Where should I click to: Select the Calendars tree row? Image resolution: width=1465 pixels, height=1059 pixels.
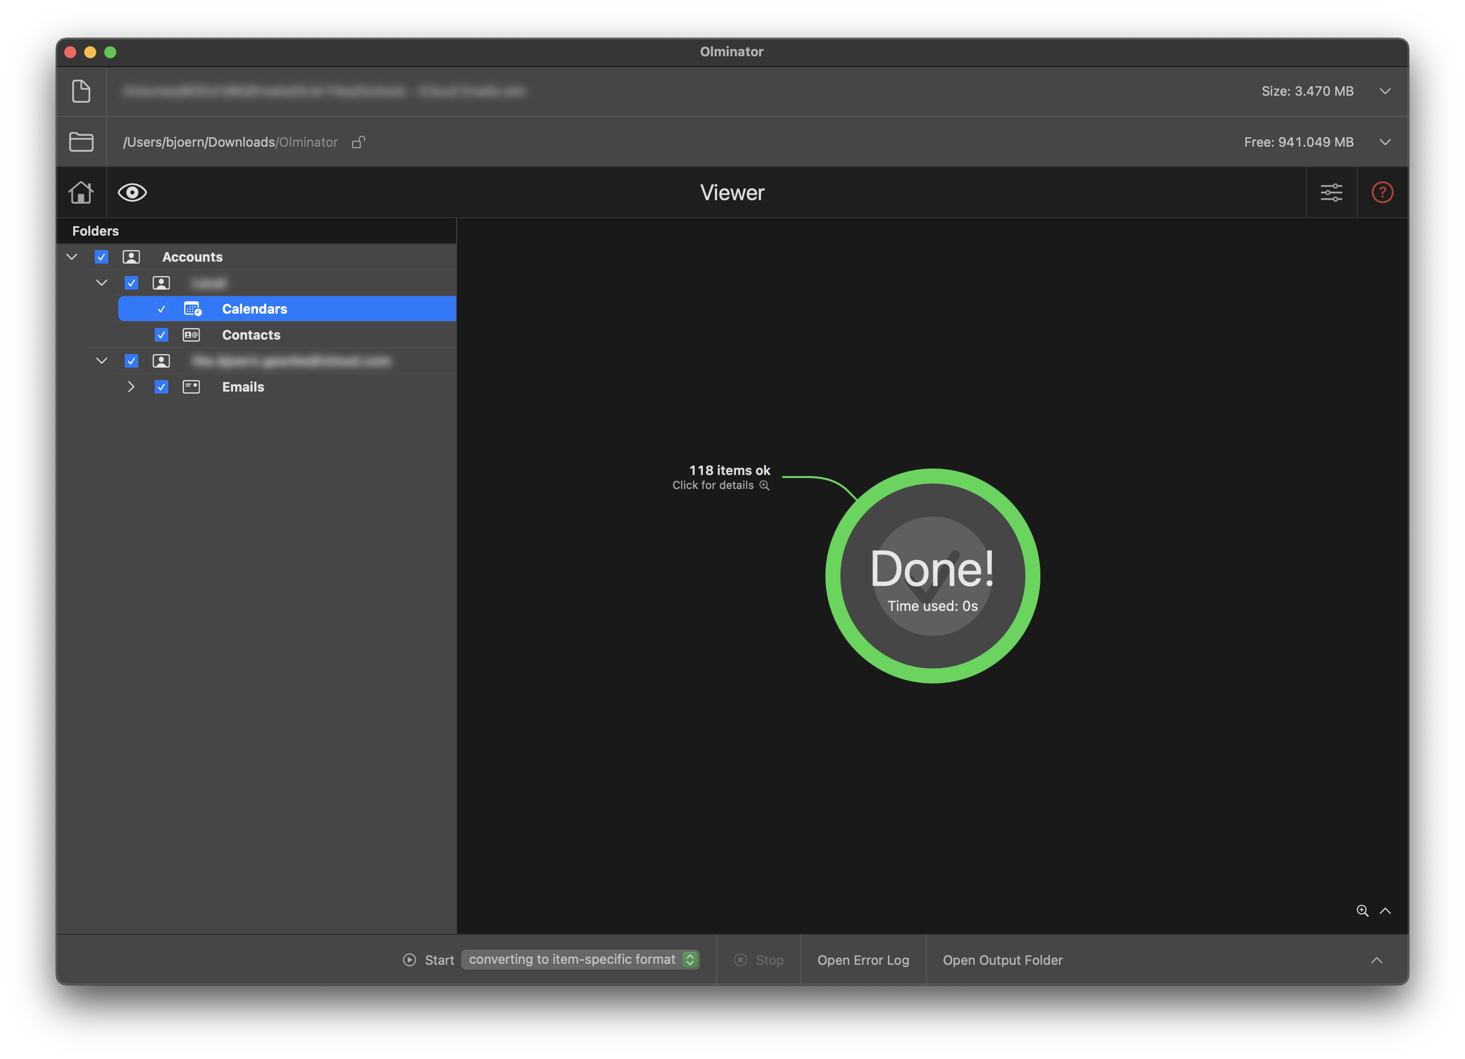[x=287, y=309]
